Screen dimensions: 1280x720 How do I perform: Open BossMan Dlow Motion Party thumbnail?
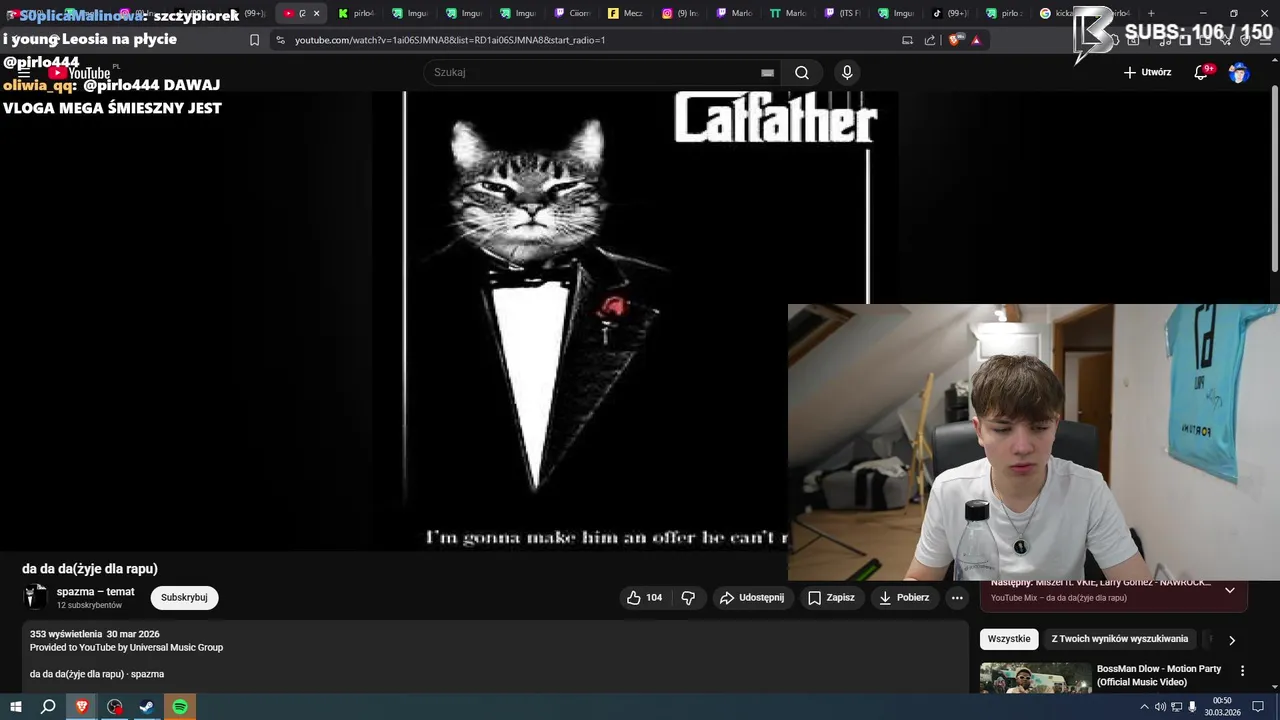(x=1035, y=678)
